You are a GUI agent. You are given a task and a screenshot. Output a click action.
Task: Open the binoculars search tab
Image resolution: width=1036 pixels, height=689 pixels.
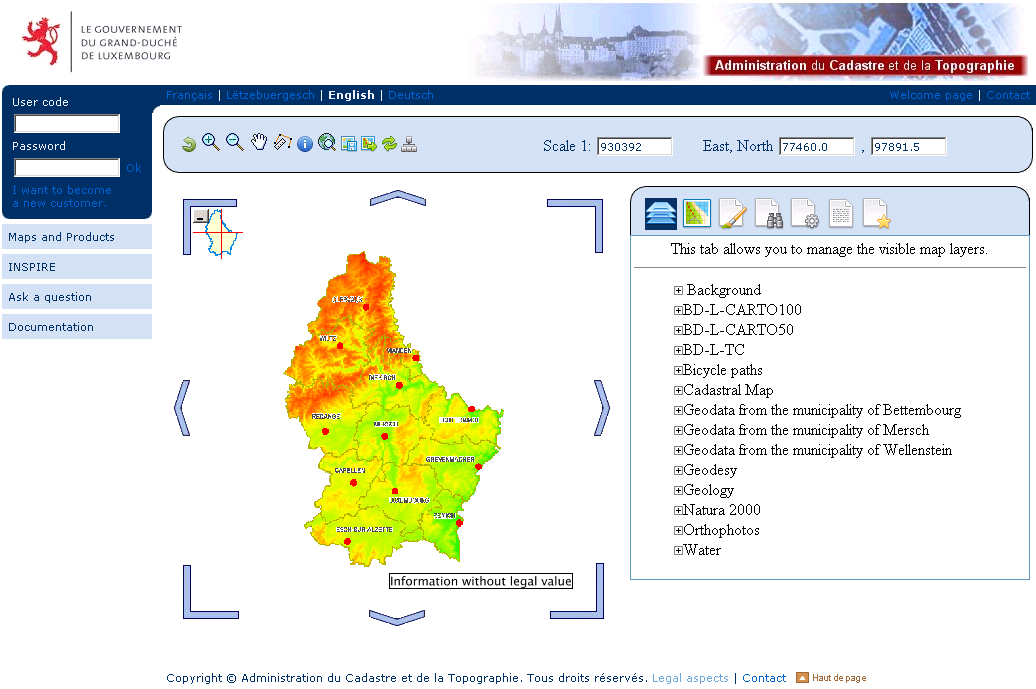tap(769, 214)
